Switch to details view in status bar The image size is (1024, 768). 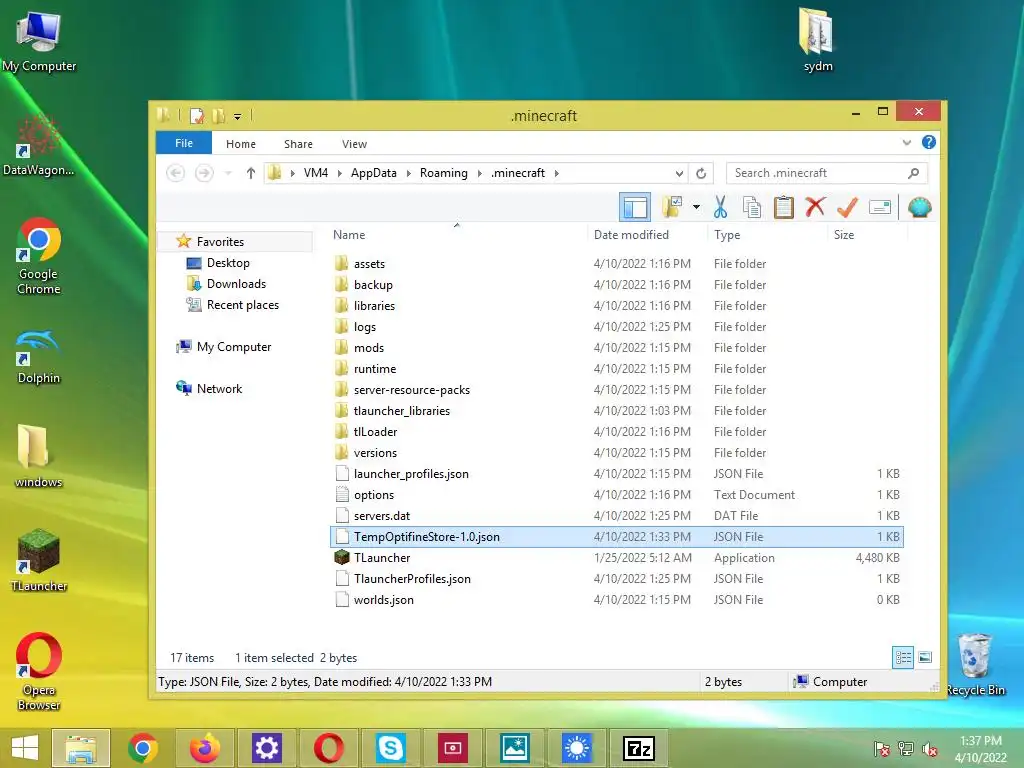coord(903,657)
